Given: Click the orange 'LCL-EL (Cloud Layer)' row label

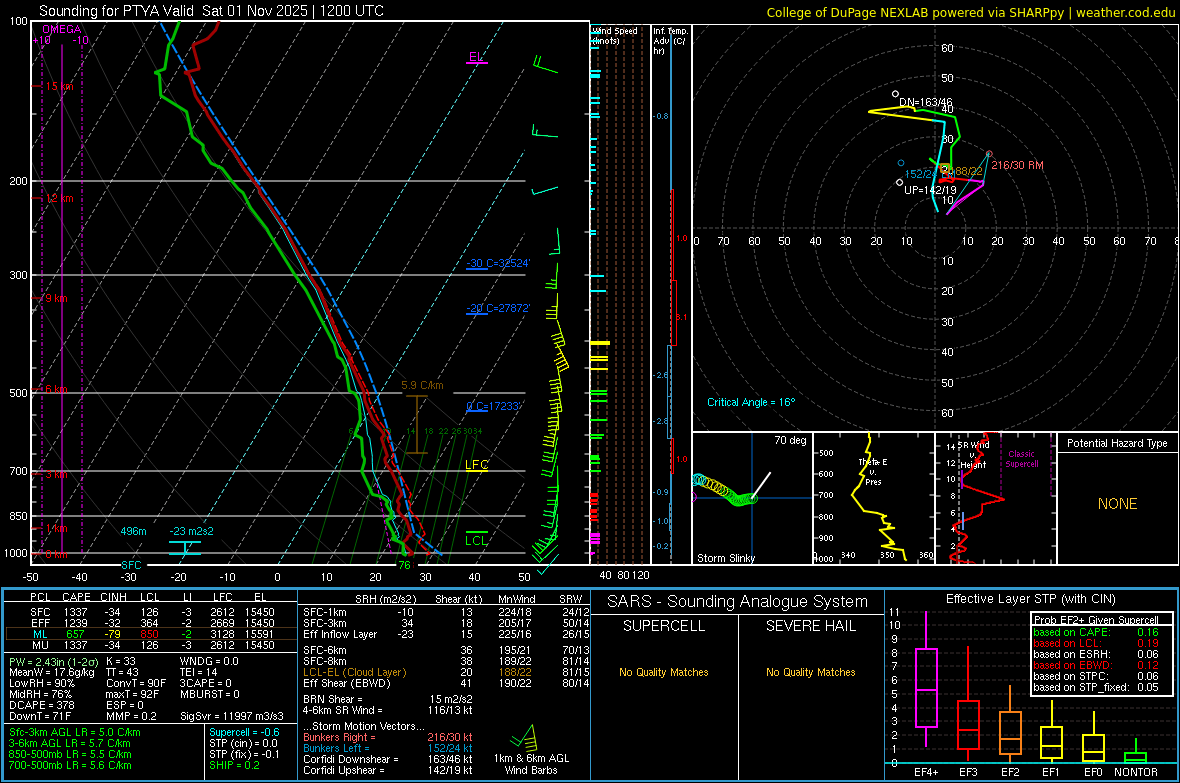Looking at the screenshot, I should pos(354,672).
